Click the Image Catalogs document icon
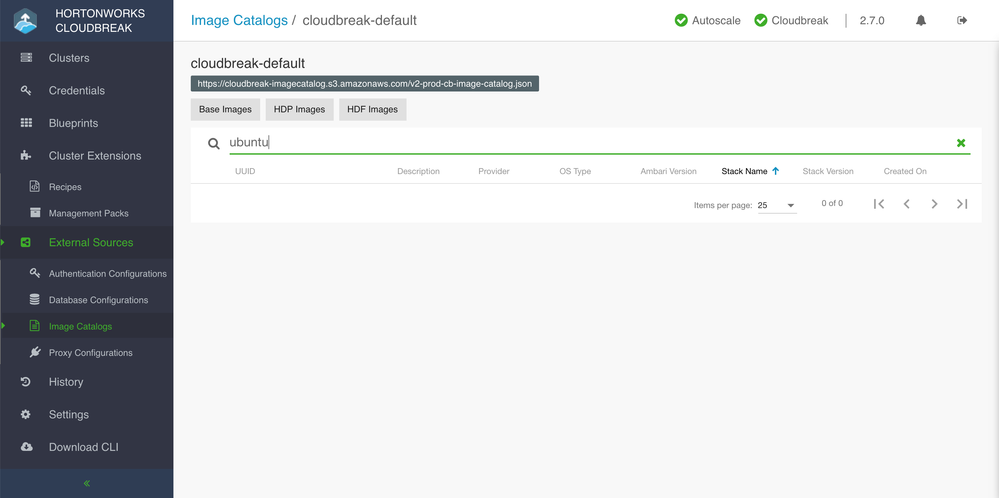The image size is (999, 498). pos(35,326)
